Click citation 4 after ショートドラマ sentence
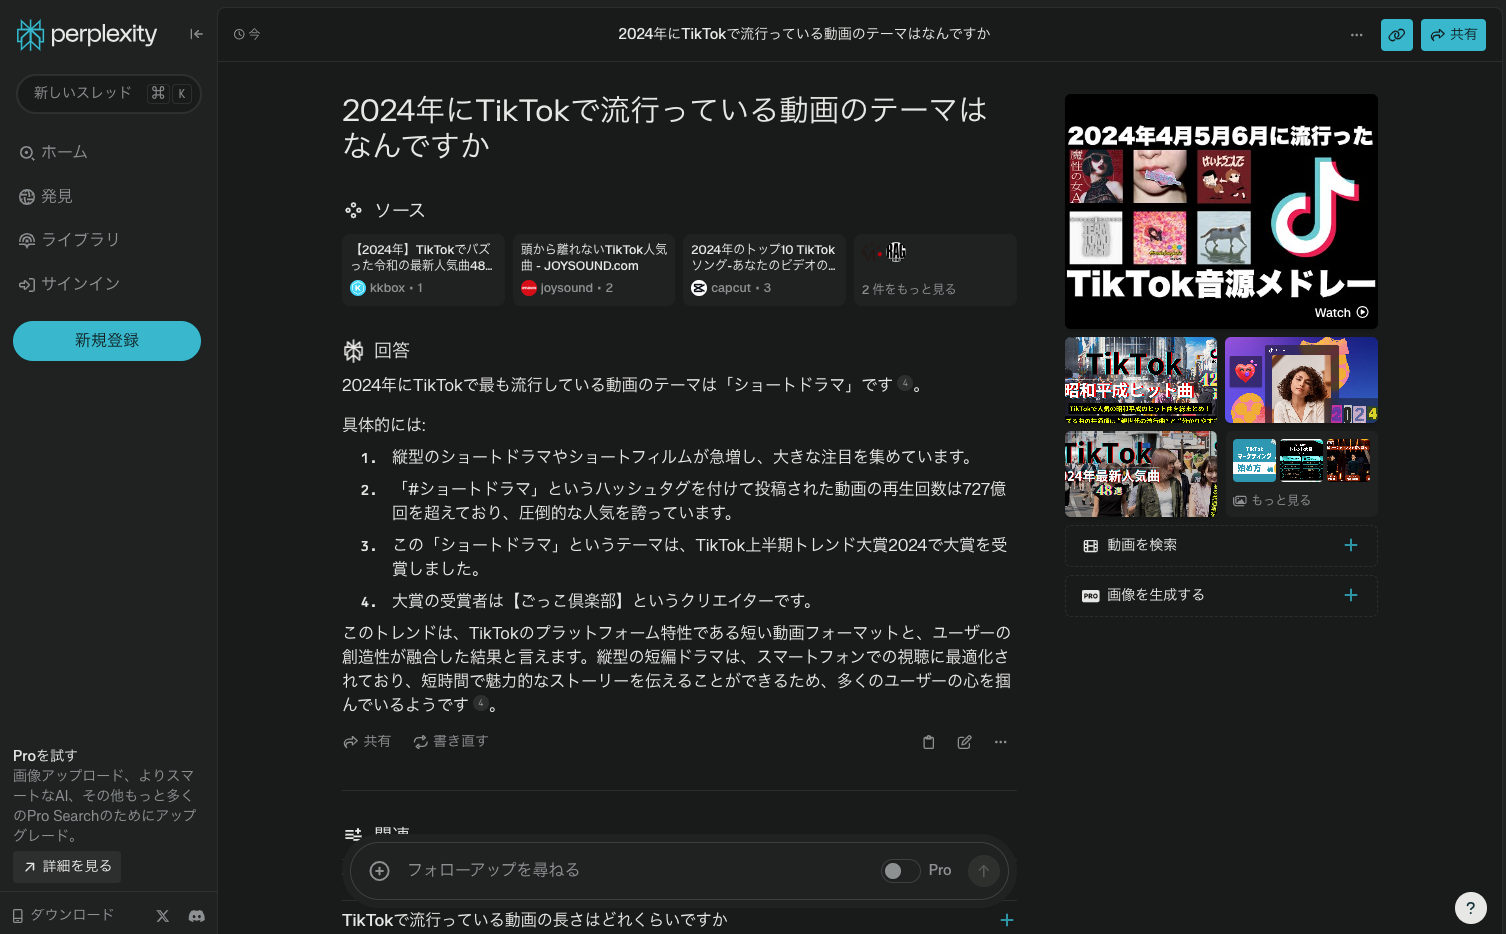Image resolution: width=1506 pixels, height=934 pixels. click(x=905, y=383)
